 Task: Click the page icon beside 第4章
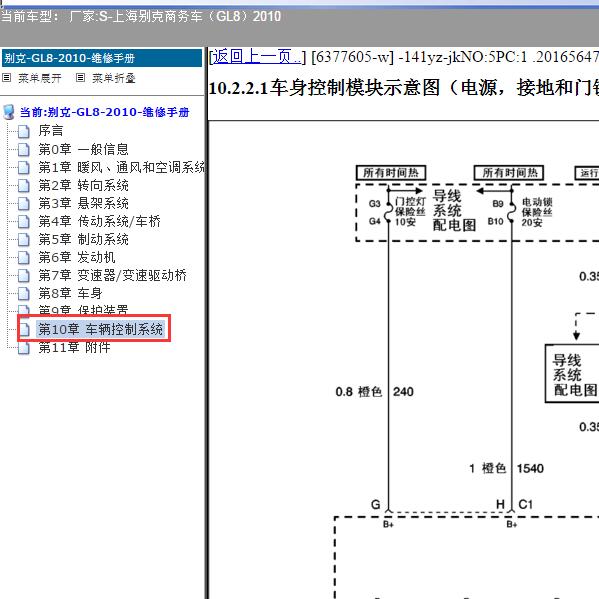[24, 222]
